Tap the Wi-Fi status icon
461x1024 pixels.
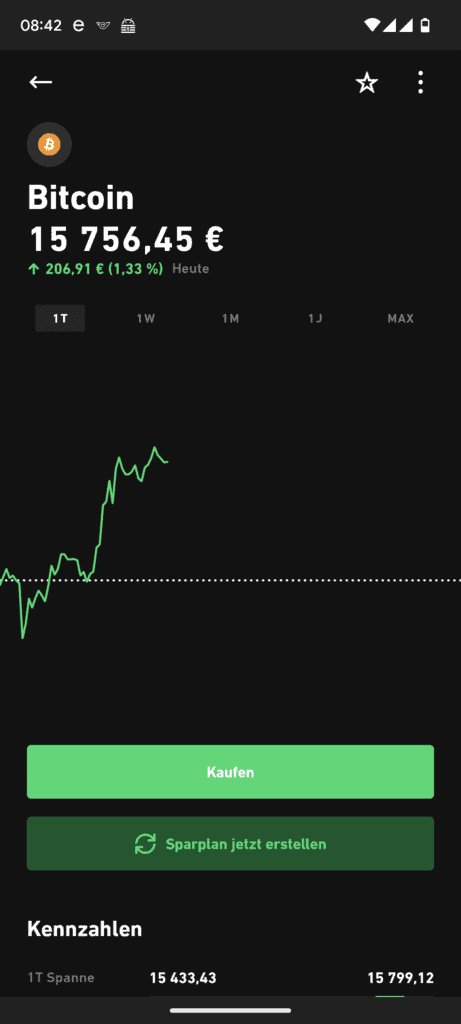(372, 25)
